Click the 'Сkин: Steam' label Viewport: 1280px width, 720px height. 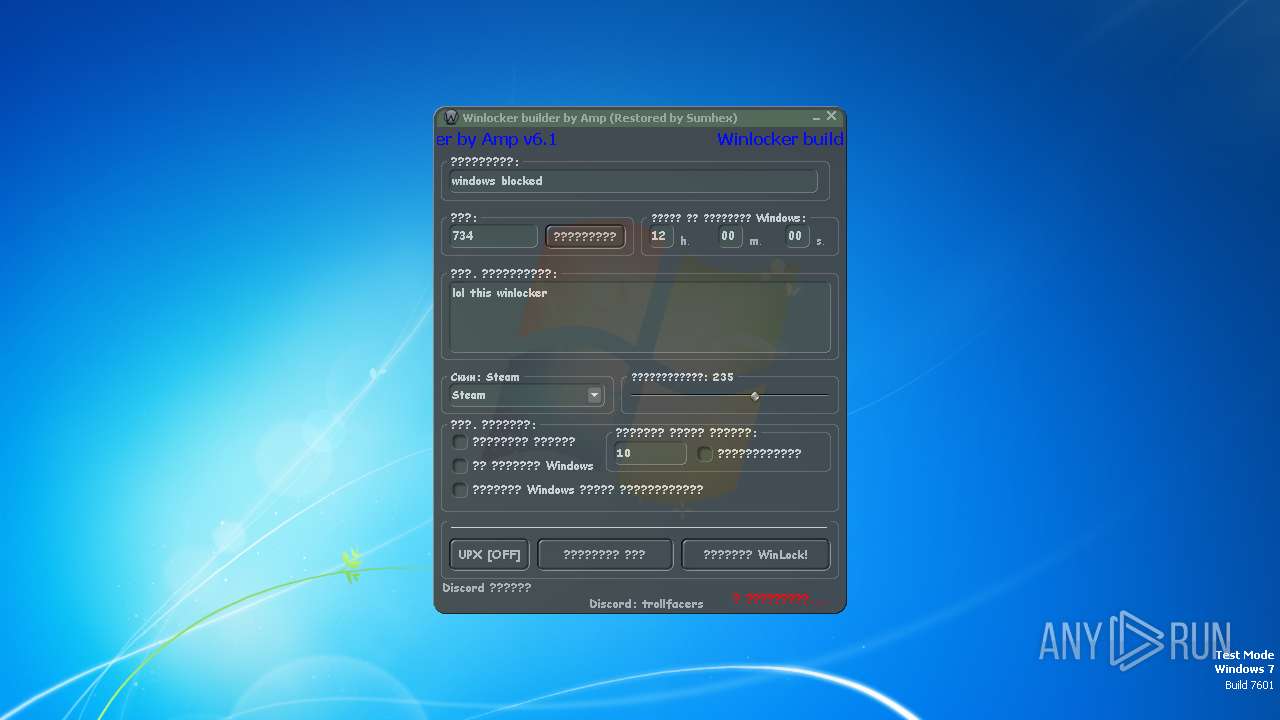click(x=485, y=377)
